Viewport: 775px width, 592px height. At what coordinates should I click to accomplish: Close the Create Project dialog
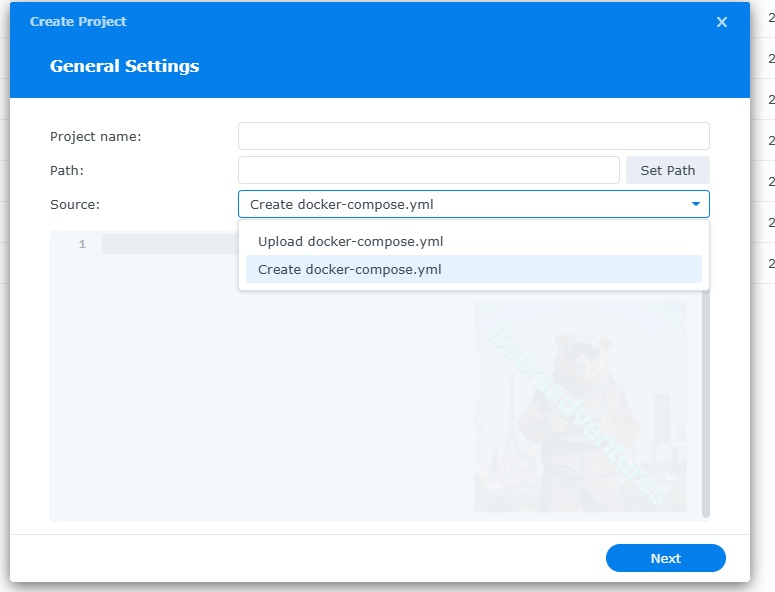722,22
